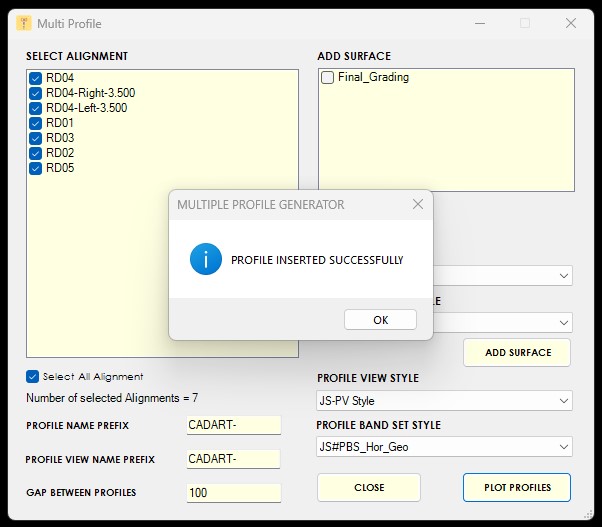Viewport: 602px width, 527px height.
Task: Uncheck the RD04 alignment
Action: (35, 78)
